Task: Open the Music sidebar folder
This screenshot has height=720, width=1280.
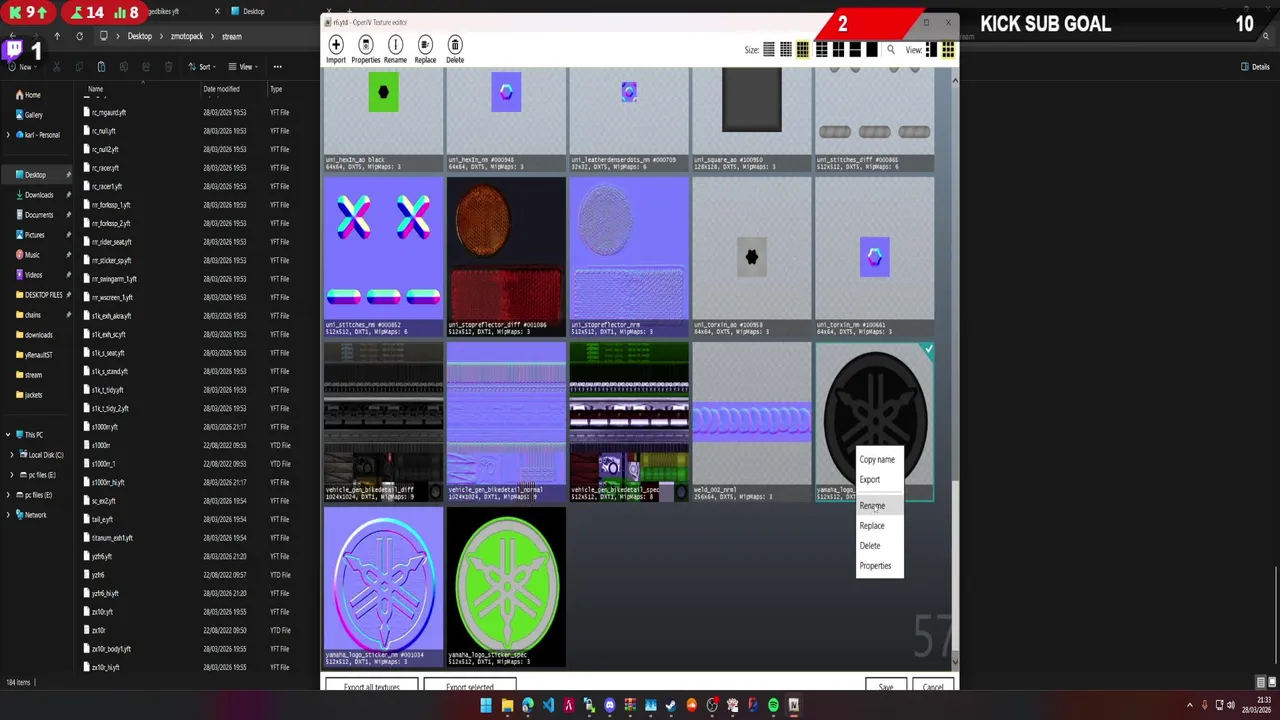Action: 27,255
